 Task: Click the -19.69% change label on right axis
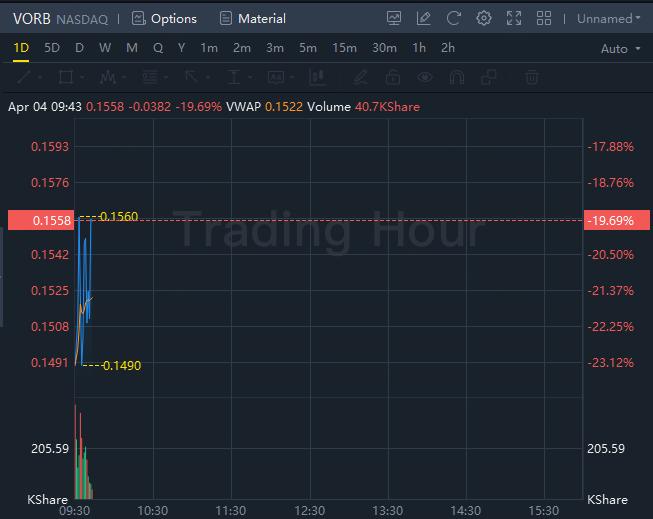[617, 220]
